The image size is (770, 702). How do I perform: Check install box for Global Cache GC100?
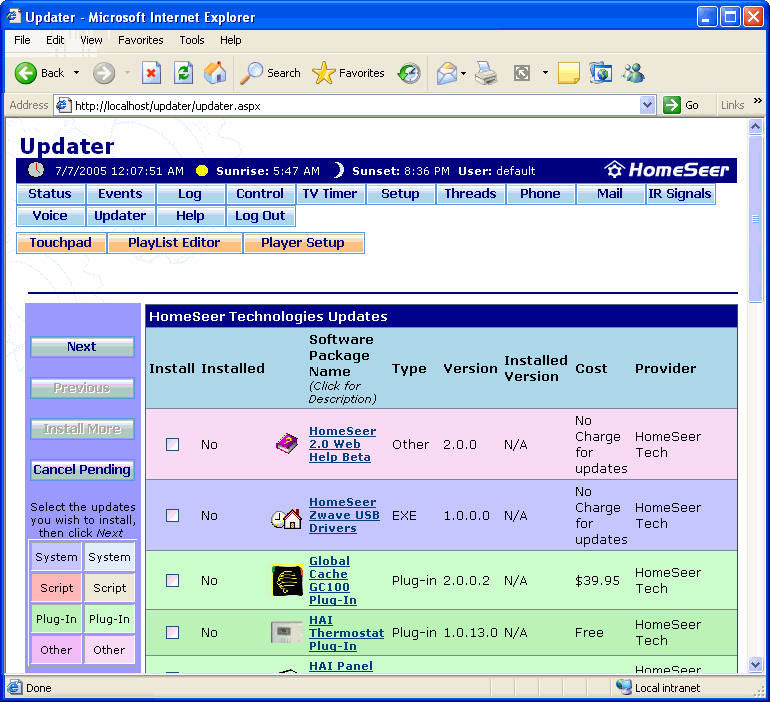(x=172, y=580)
